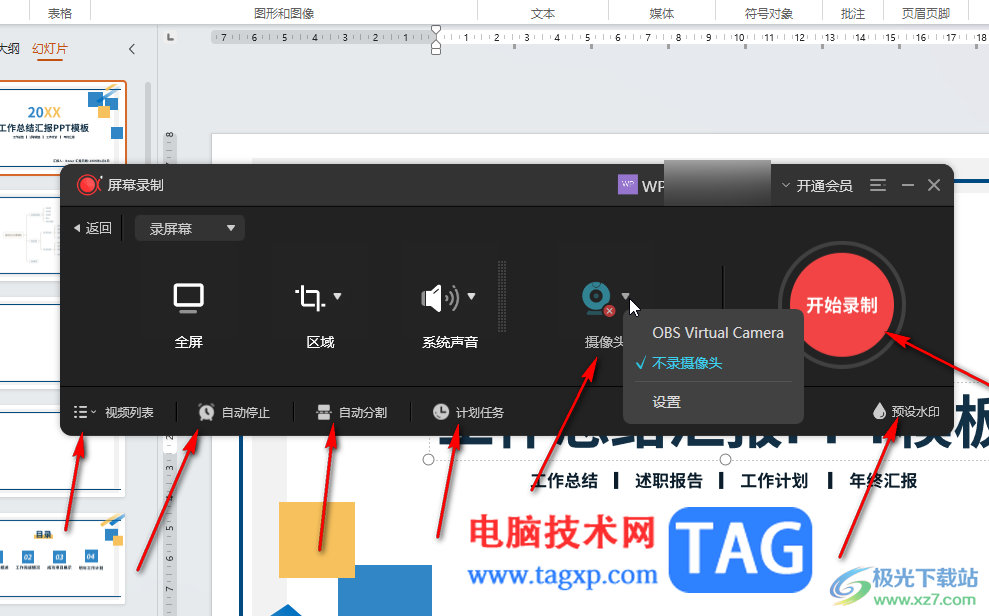989x616 pixels.
Task: Select the region crop icon
Action: (x=309, y=298)
